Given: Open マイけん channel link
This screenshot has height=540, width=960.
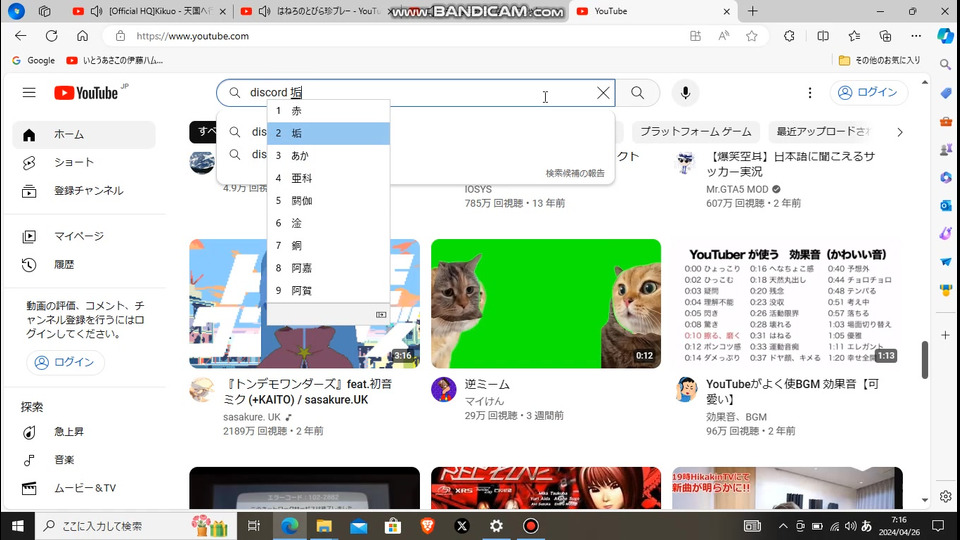Looking at the screenshot, I should tap(484, 401).
